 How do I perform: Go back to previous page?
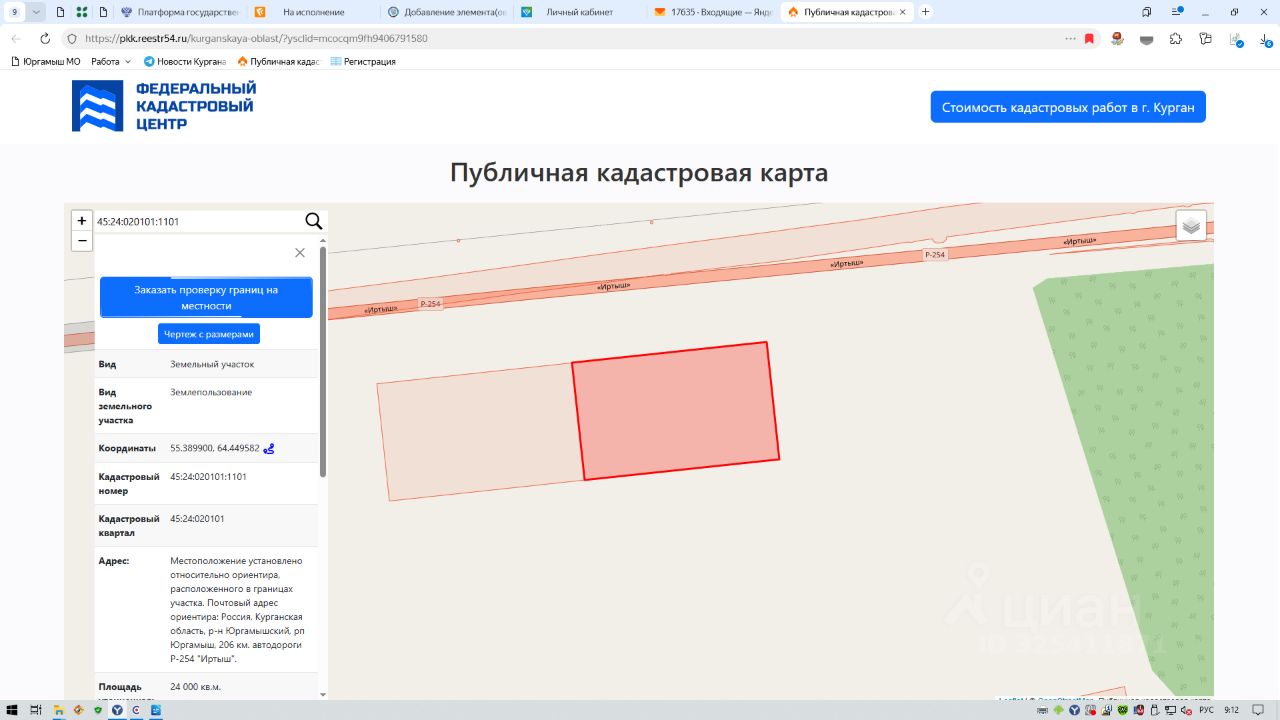(16, 38)
